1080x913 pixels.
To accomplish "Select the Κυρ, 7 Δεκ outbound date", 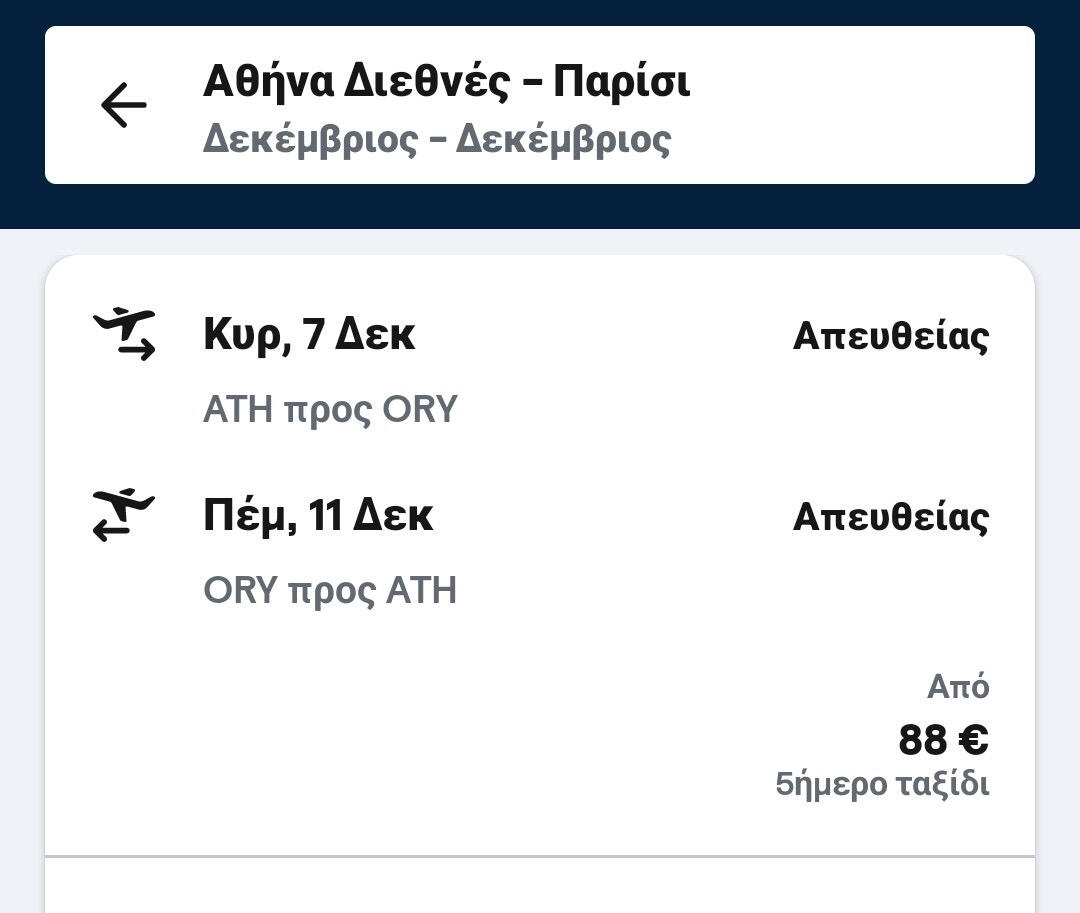I will point(308,334).
